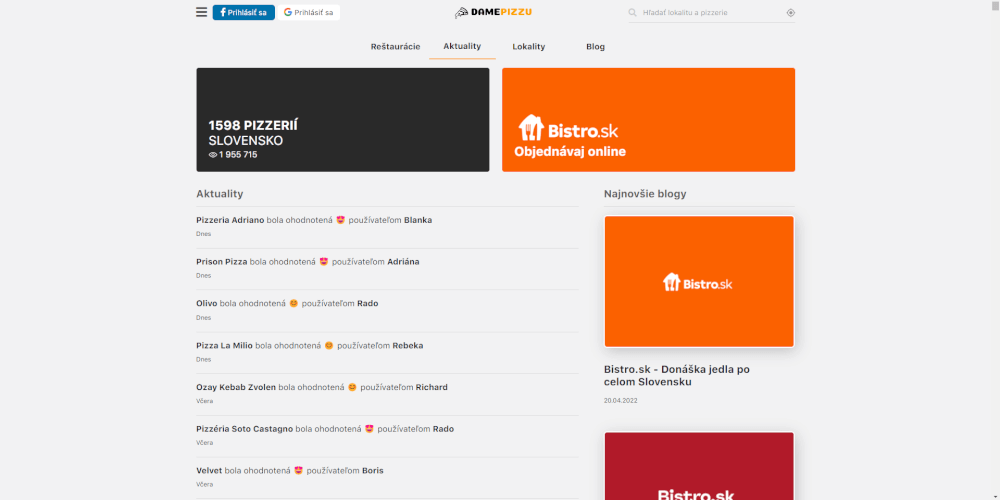Screen dimensions: 1000x500
Task: Click the orange Bistro.sk blog thumbnail
Action: [x=698, y=282]
